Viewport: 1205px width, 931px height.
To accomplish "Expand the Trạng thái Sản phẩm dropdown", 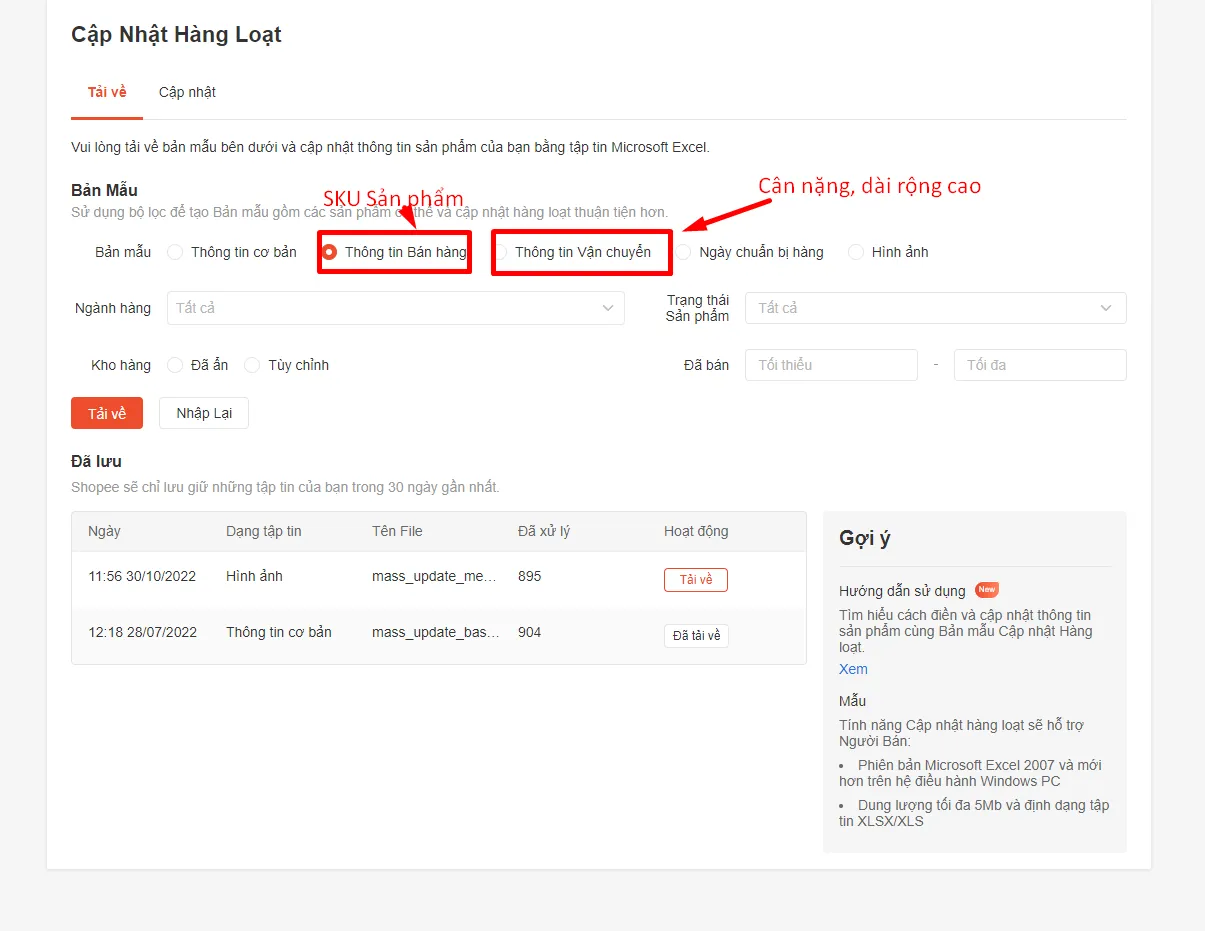I will click(936, 308).
